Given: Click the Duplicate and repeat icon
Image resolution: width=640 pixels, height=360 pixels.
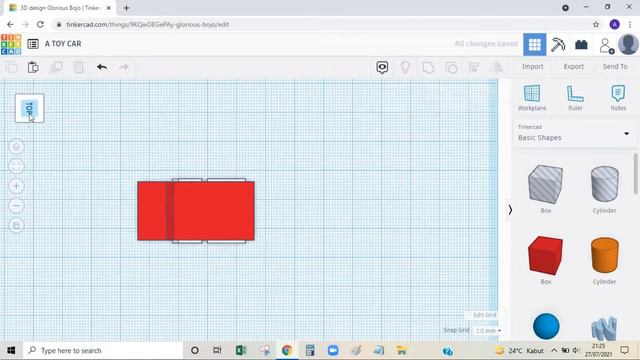Looking at the screenshot, I should (56, 67).
